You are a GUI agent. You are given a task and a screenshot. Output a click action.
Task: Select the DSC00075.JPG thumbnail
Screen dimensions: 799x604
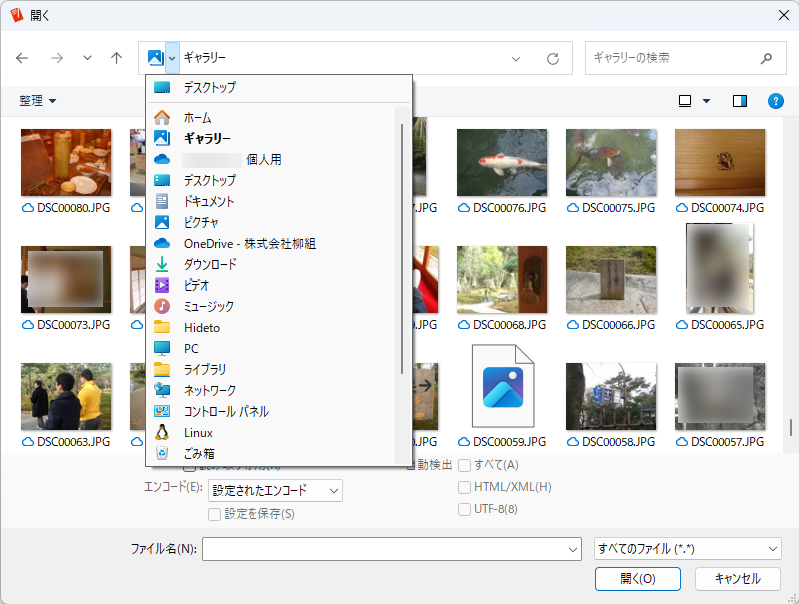pyautogui.click(x=611, y=163)
